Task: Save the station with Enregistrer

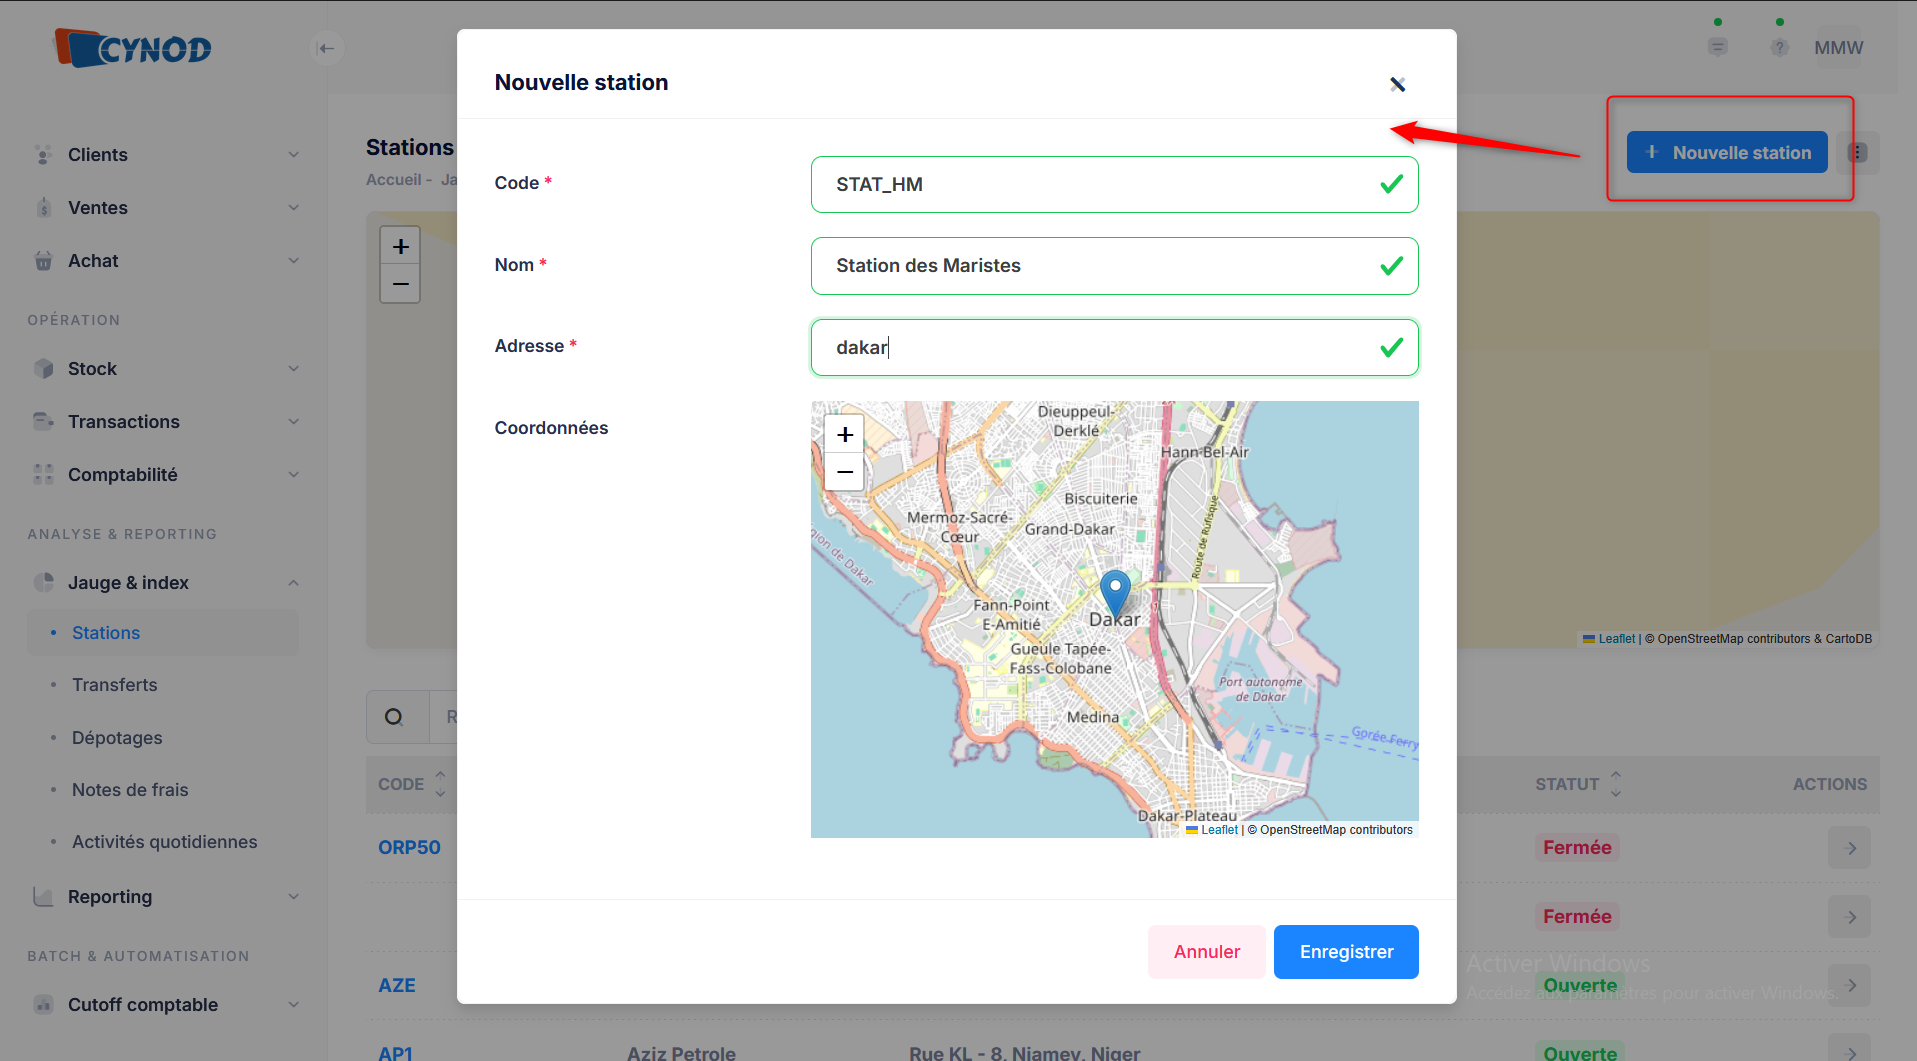Action: pyautogui.click(x=1345, y=952)
